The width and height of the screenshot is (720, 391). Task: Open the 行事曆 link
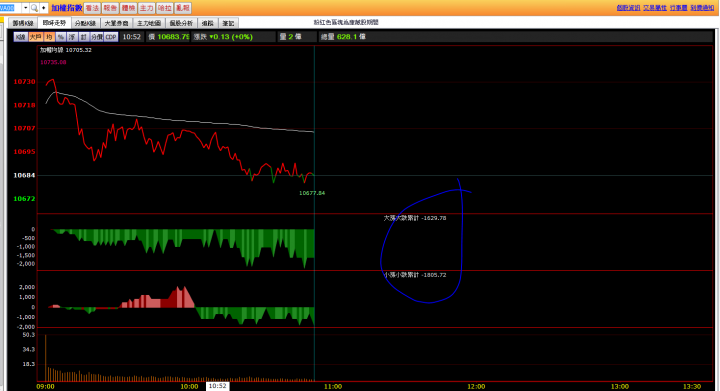pyautogui.click(x=679, y=8)
